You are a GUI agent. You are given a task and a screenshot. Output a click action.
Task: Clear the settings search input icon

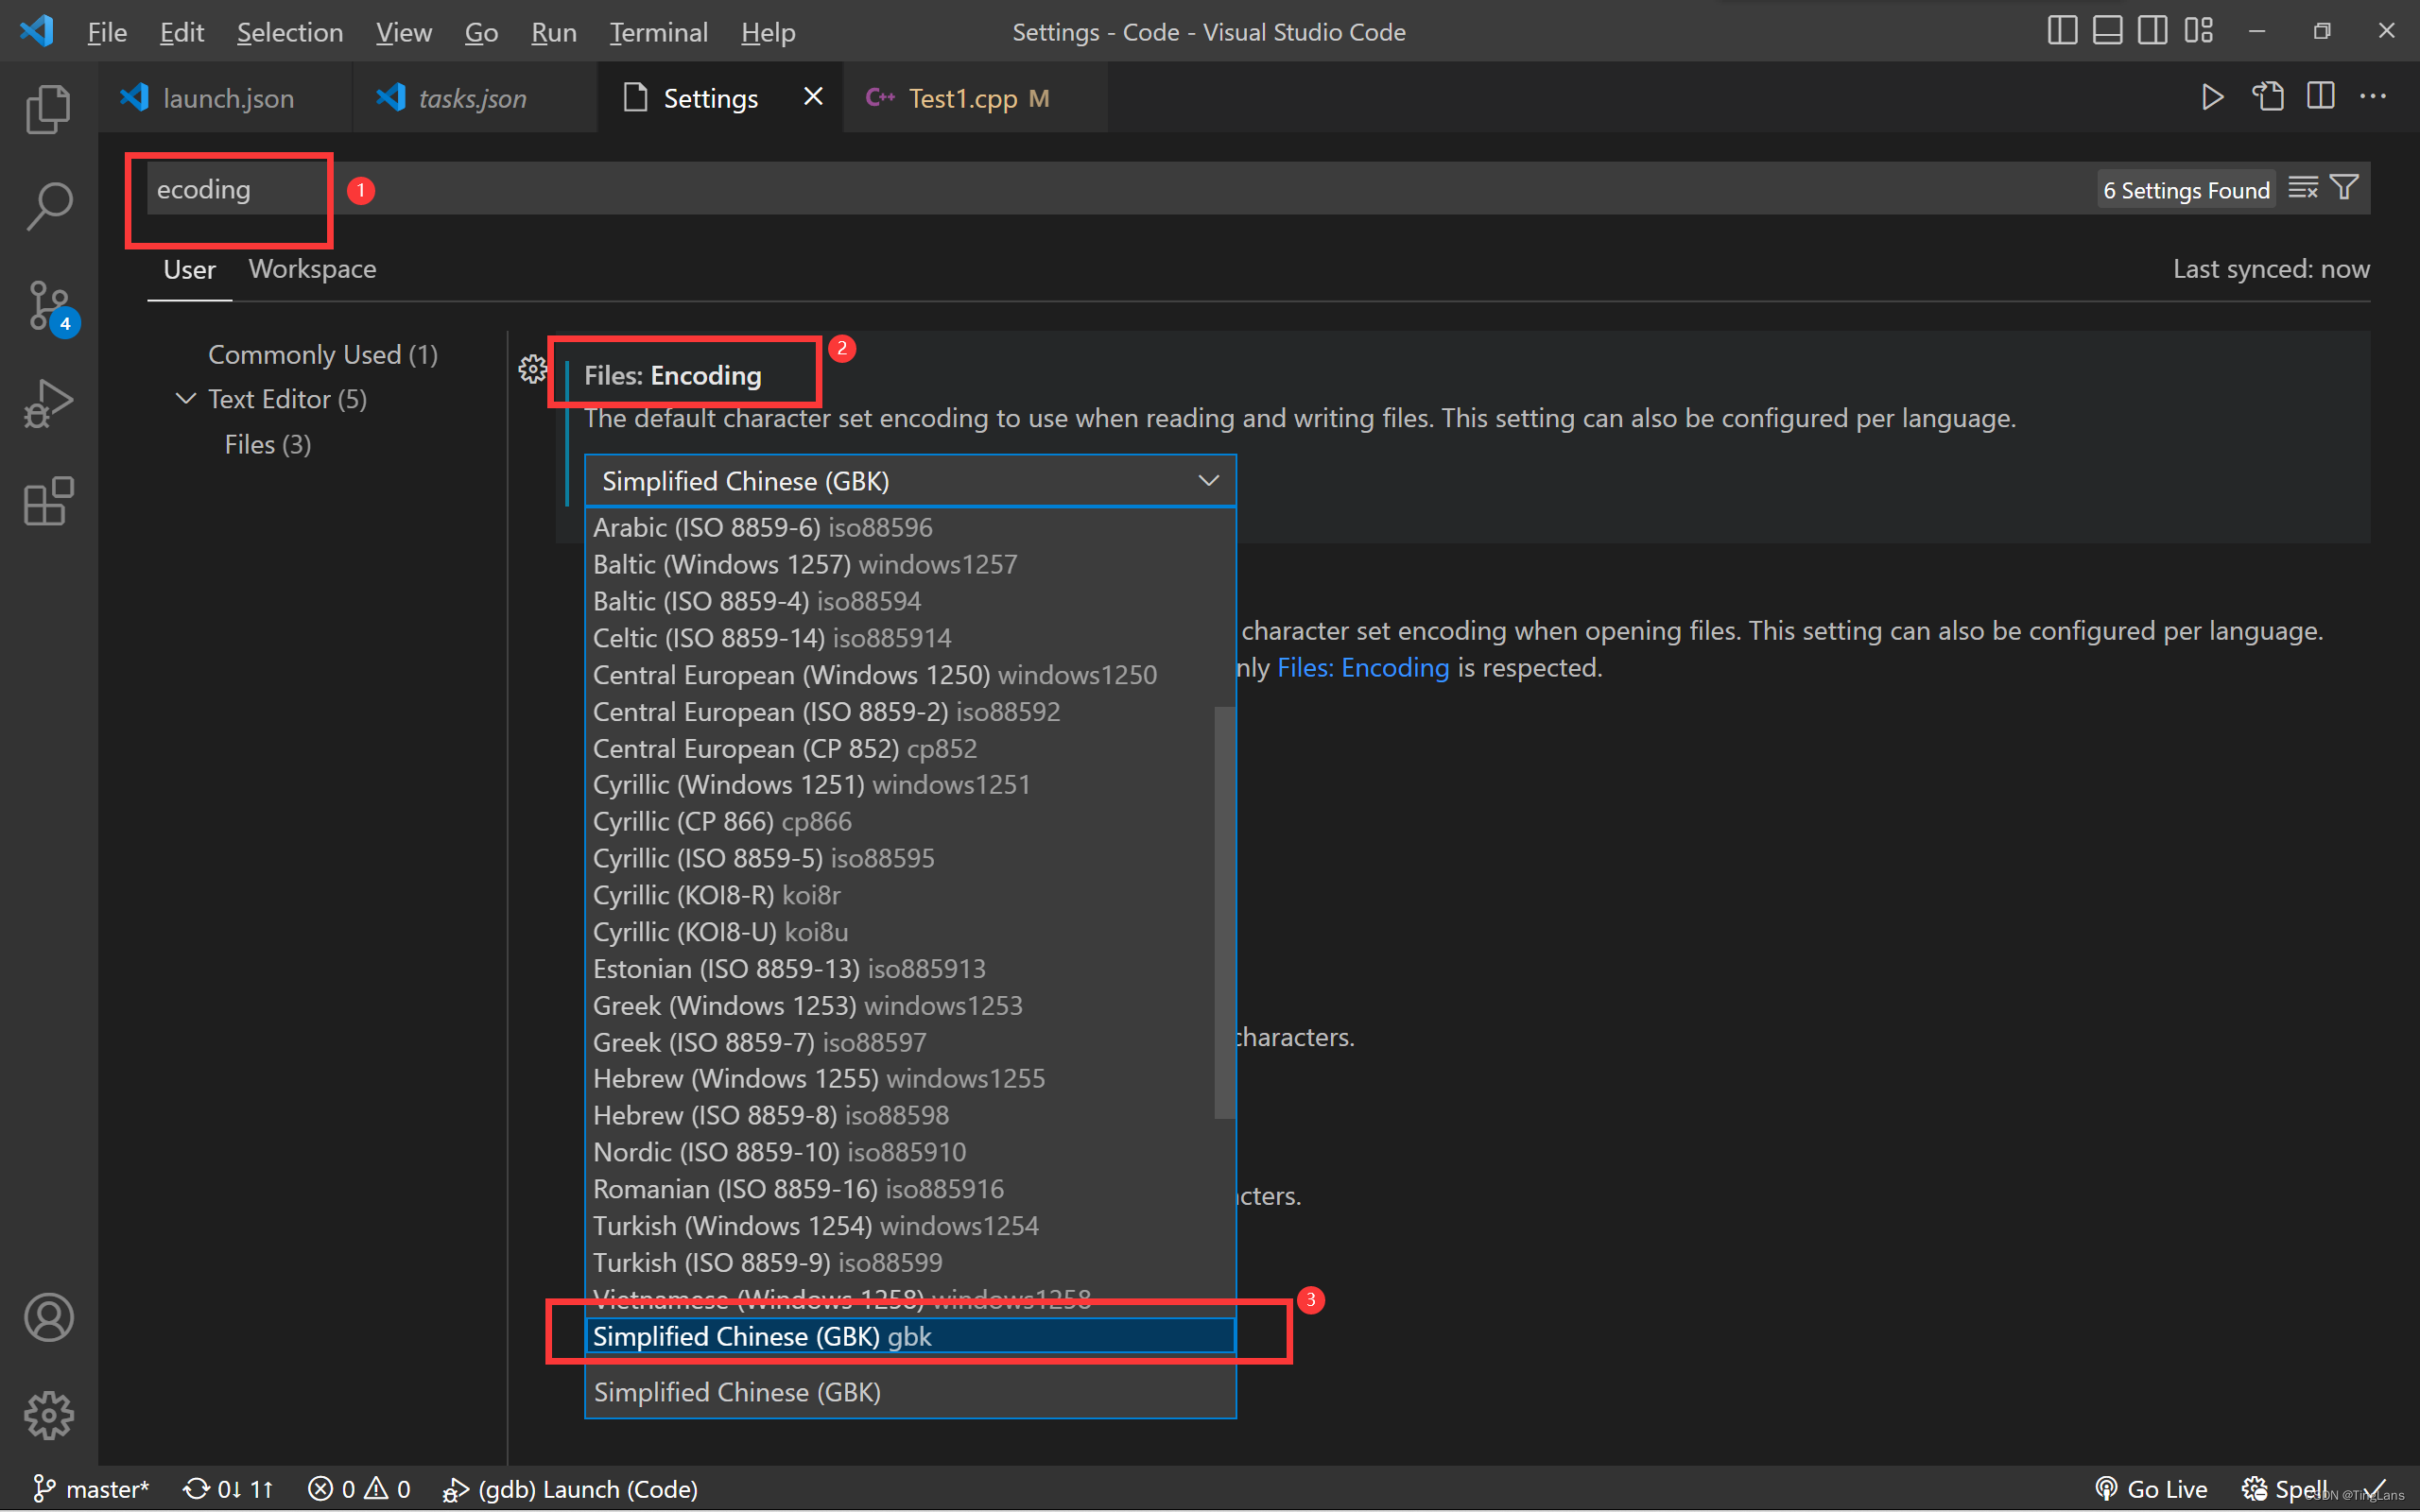pos(2303,188)
